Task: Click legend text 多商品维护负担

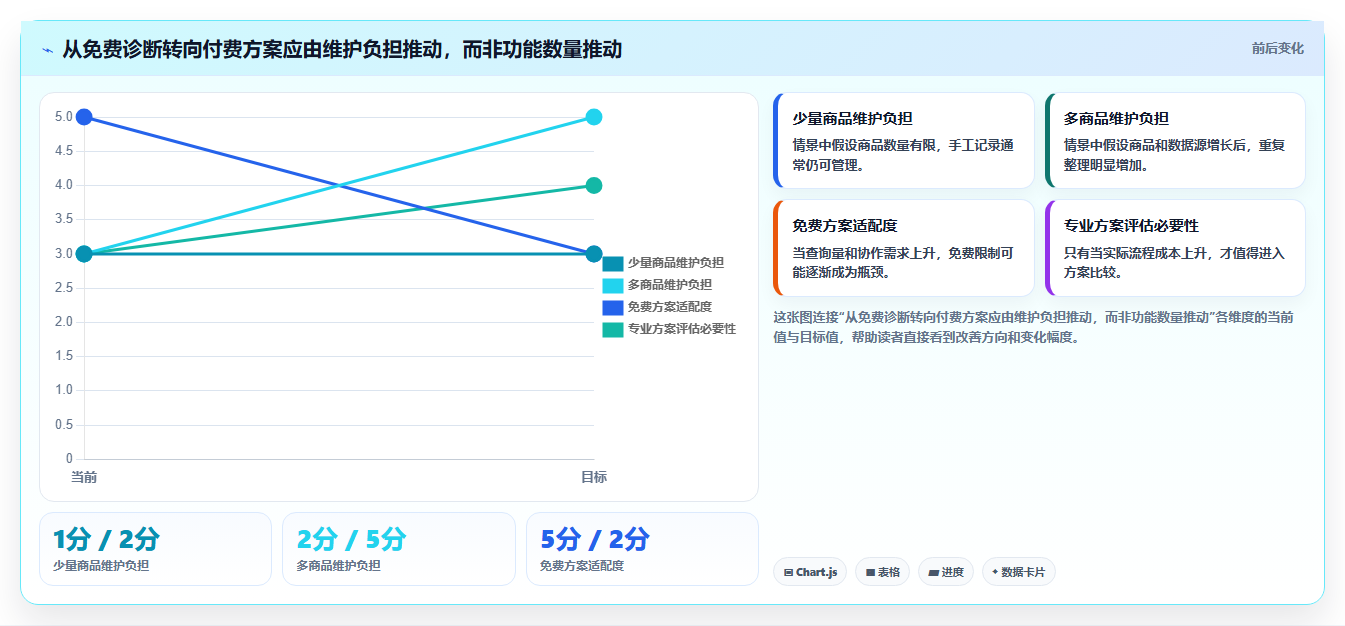Action: [670, 285]
